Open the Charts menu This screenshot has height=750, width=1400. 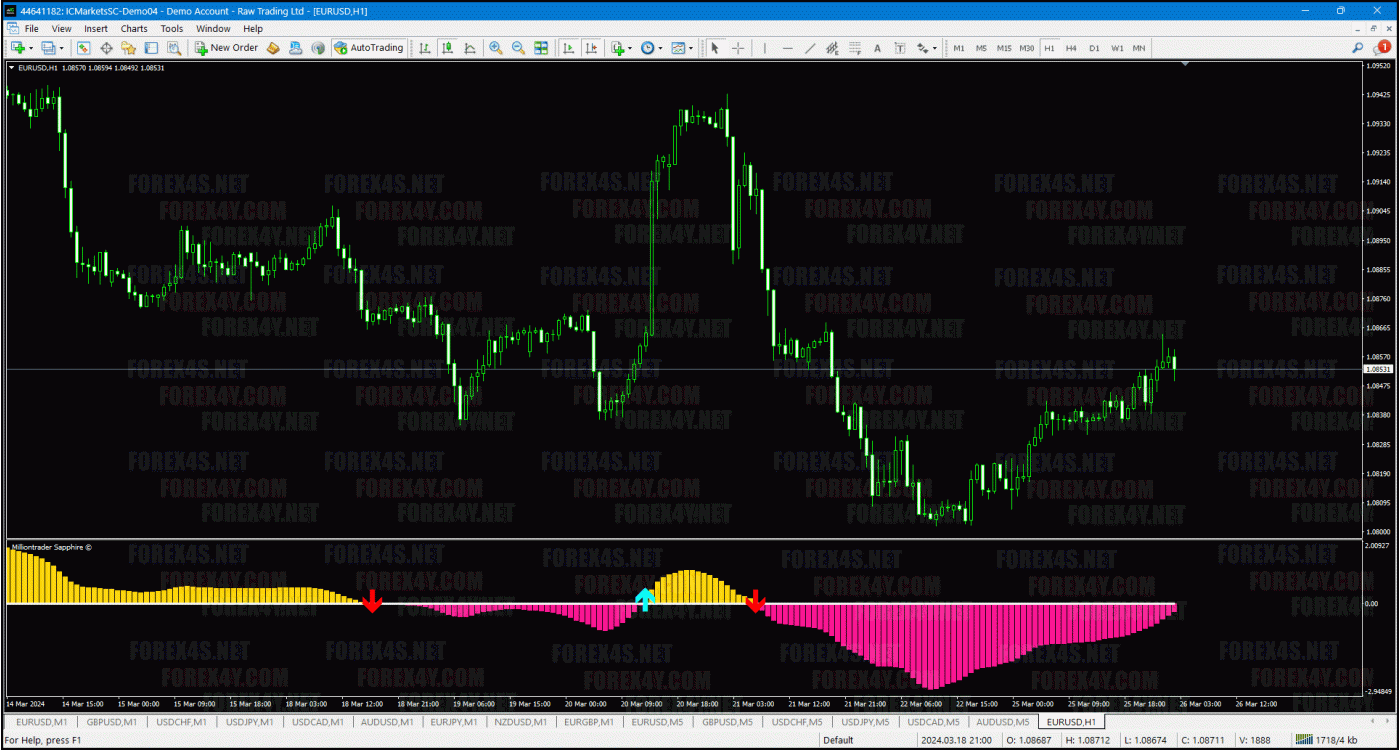coord(133,28)
